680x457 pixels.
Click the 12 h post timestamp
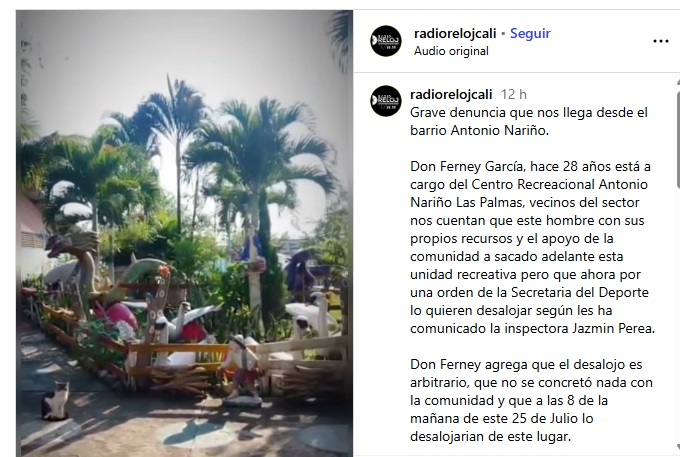[x=513, y=94]
